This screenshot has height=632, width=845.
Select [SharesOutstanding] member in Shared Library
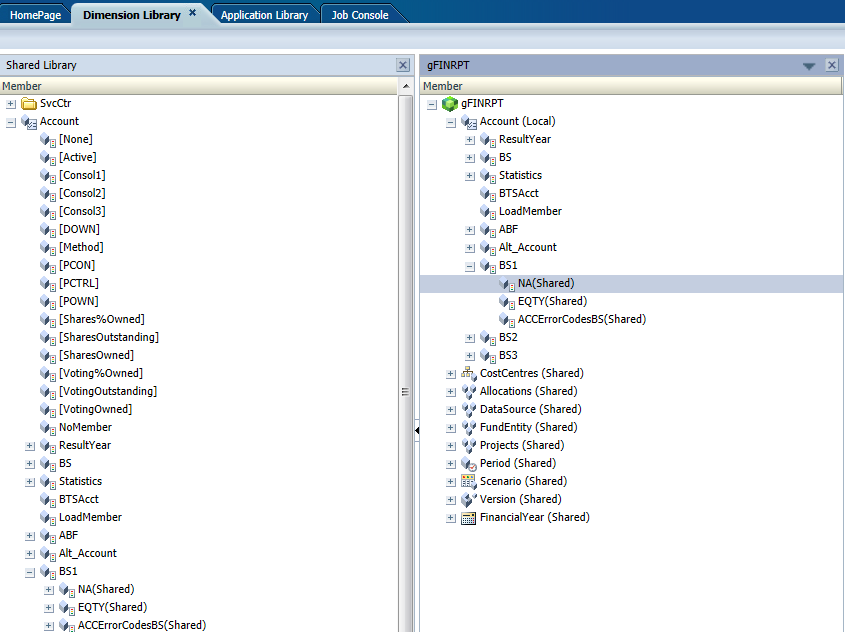pos(108,337)
